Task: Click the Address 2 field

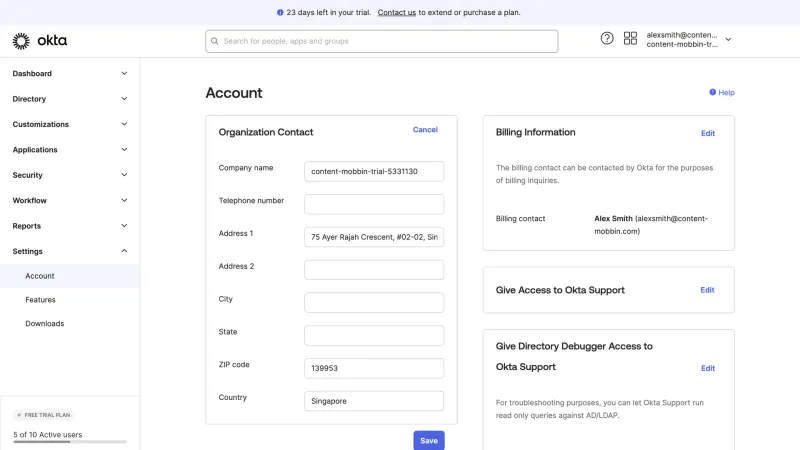Action: click(374, 270)
